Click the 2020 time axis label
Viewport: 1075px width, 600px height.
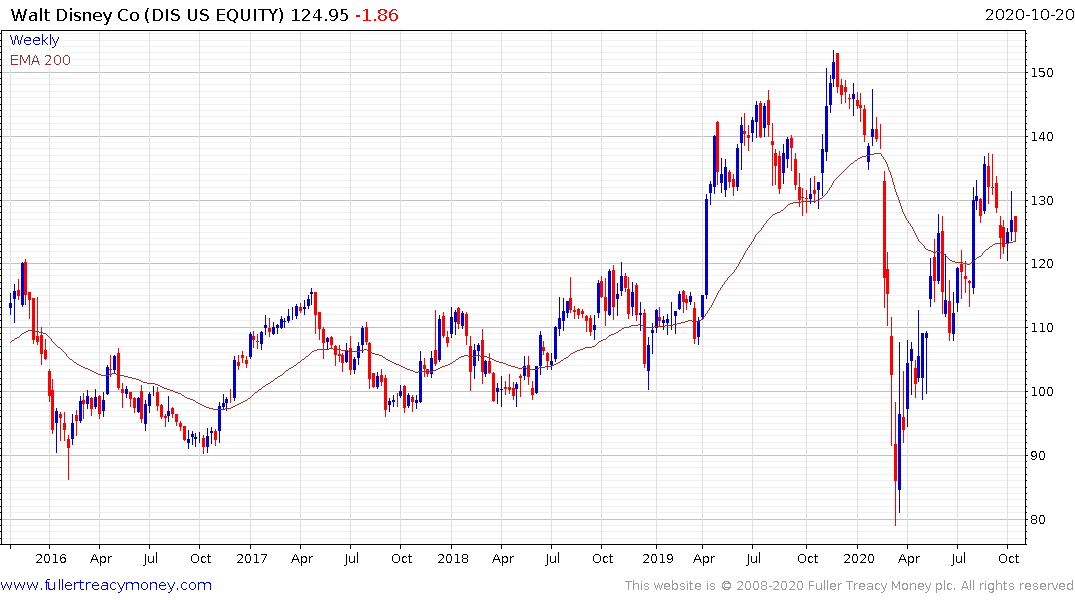[858, 559]
